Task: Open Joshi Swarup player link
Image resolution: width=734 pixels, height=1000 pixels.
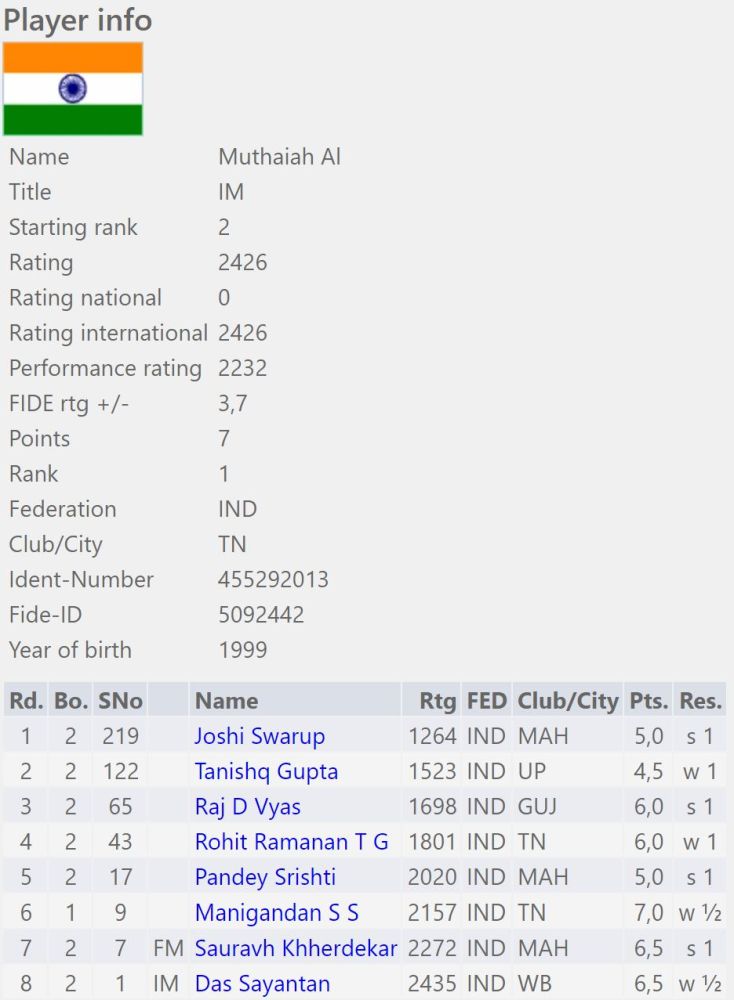Action: pos(259,737)
